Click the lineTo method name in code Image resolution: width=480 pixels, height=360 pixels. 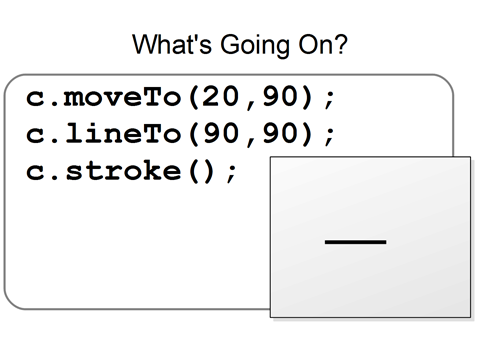(x=123, y=133)
